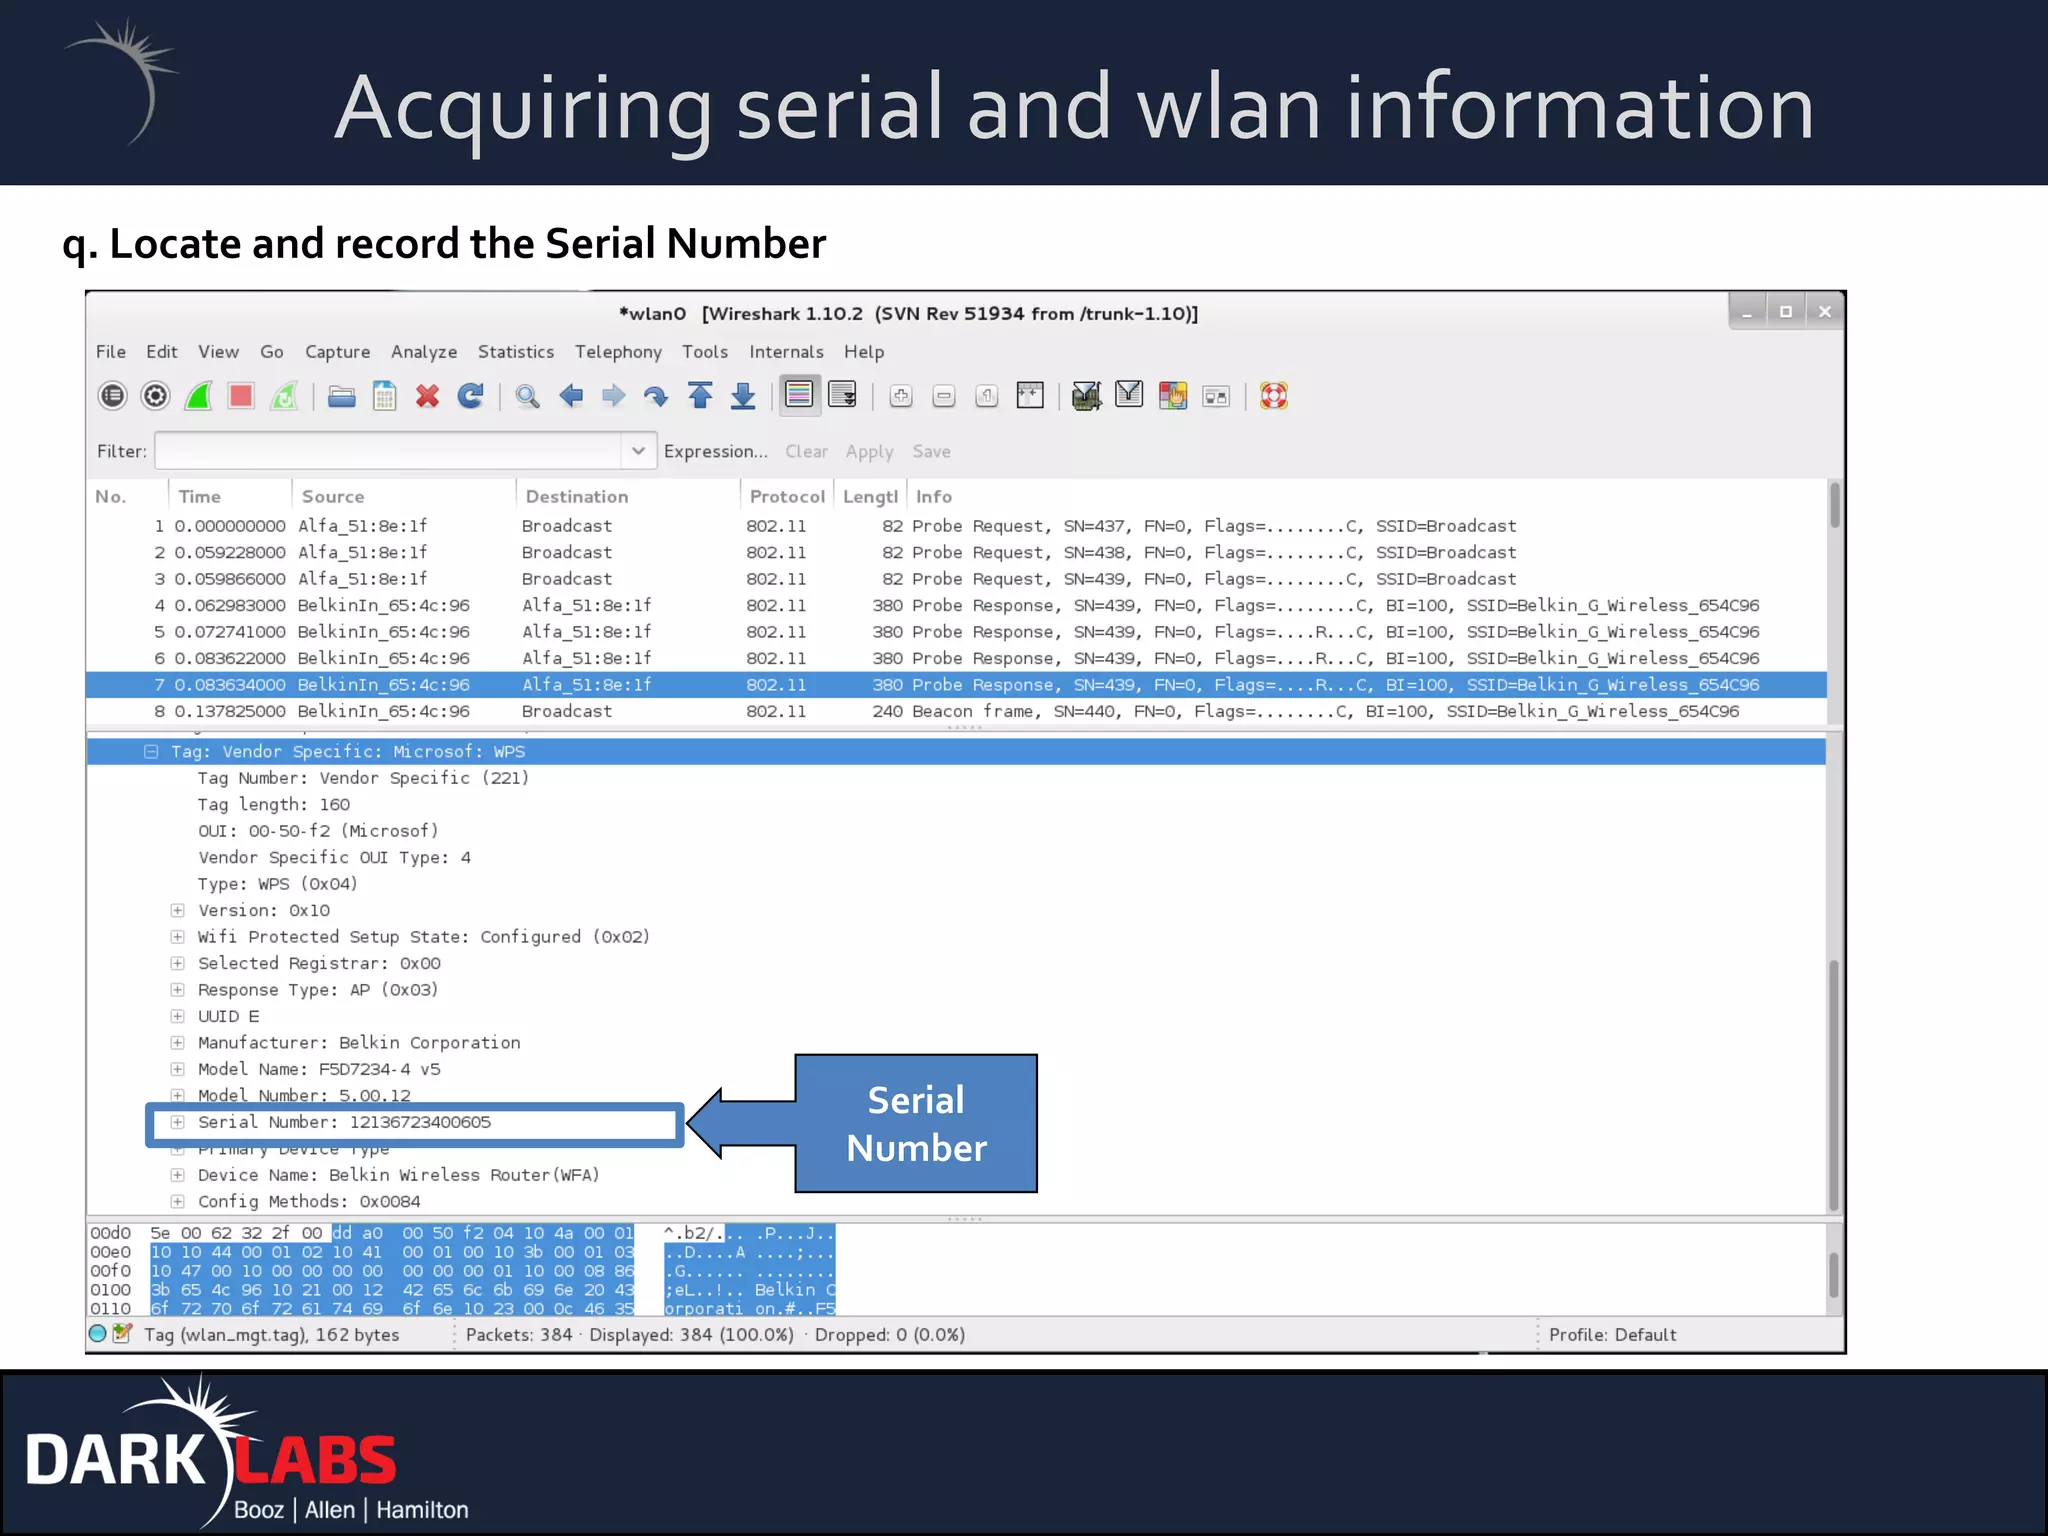Screen dimensions: 2048x1536
Task: Expand Manufacturer: Belkin Corporation field
Action: click(x=177, y=1043)
